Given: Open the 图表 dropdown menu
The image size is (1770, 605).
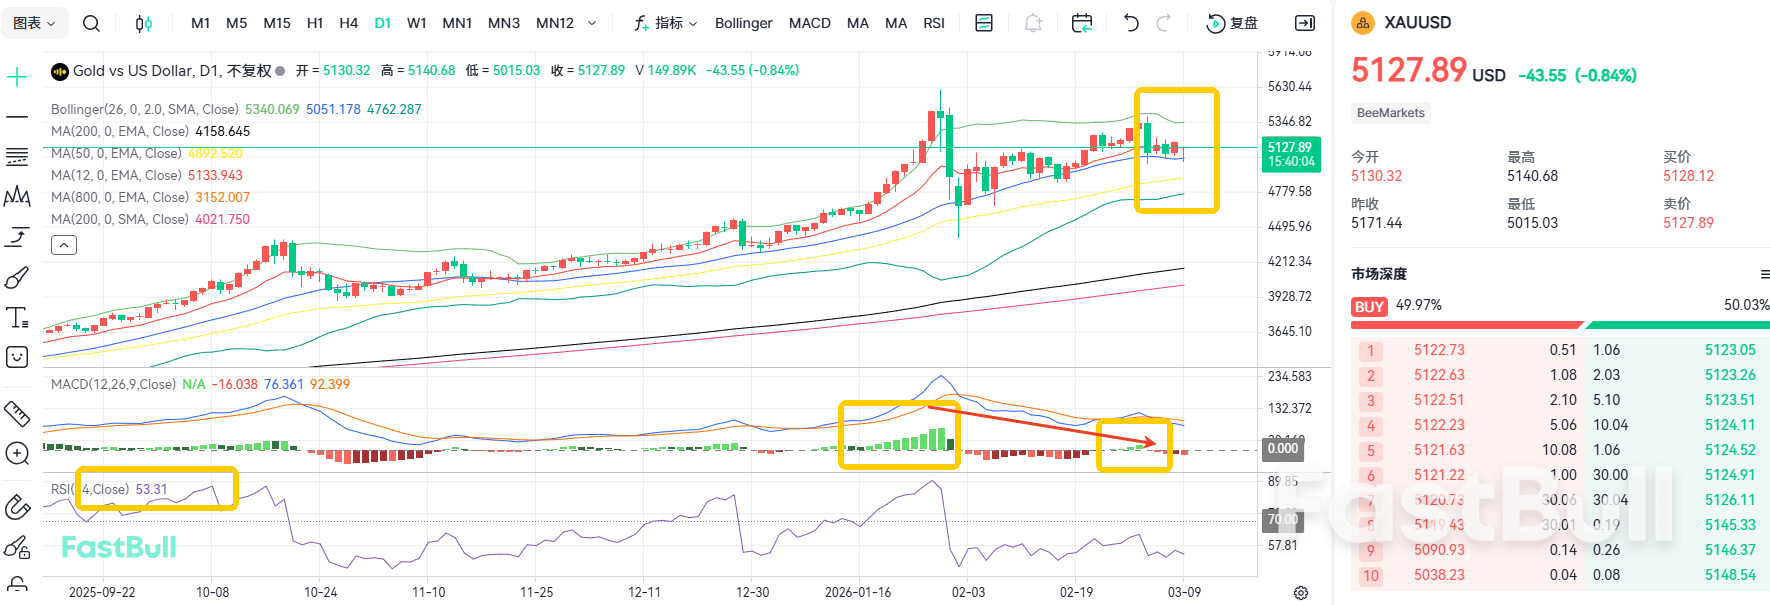Looking at the screenshot, I should pyautogui.click(x=34, y=23).
